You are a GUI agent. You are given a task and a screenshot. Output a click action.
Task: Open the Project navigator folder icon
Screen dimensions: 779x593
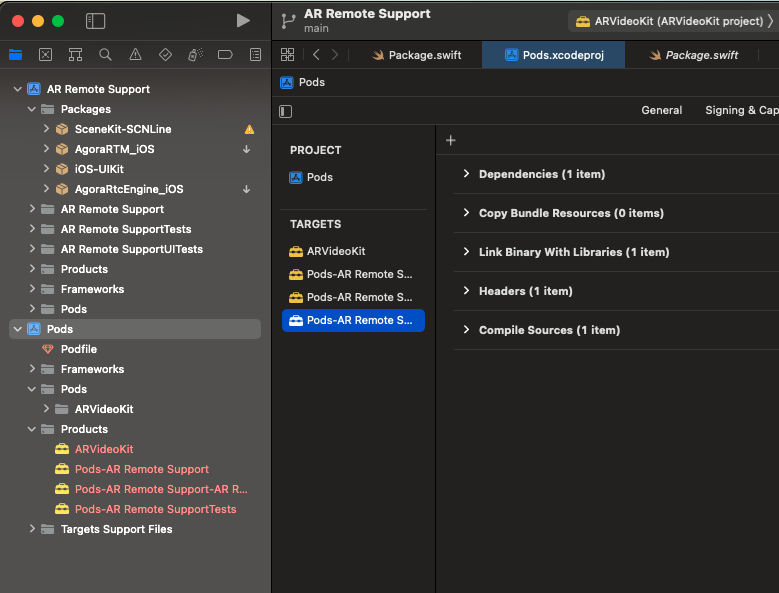tap(15, 55)
